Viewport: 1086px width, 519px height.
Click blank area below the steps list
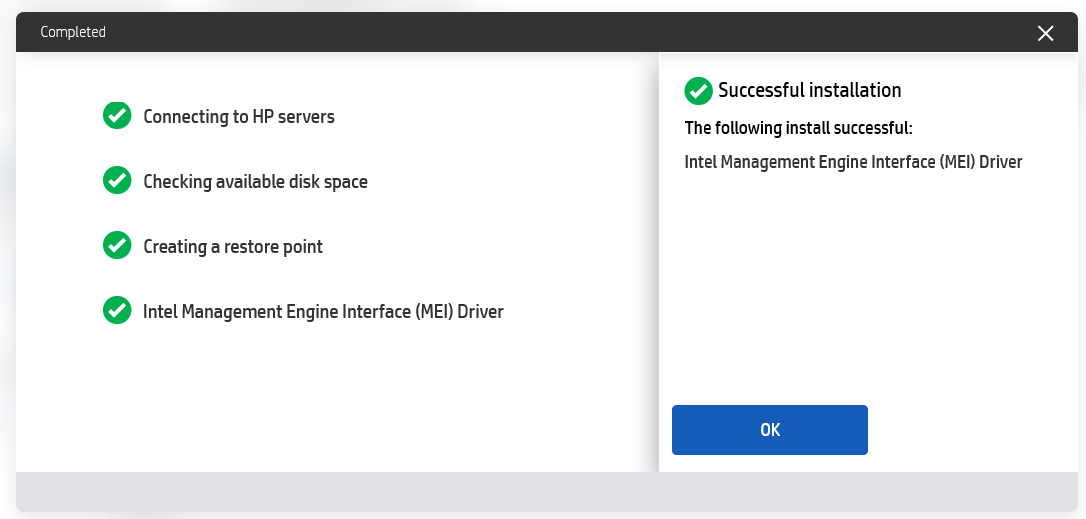[x=330, y=400]
